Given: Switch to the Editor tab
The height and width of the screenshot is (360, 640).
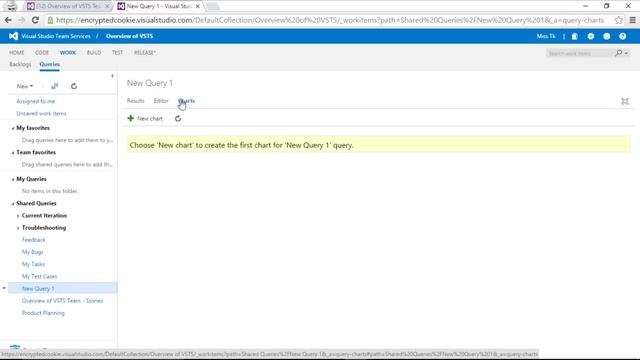Looking at the screenshot, I should pyautogui.click(x=161, y=101).
